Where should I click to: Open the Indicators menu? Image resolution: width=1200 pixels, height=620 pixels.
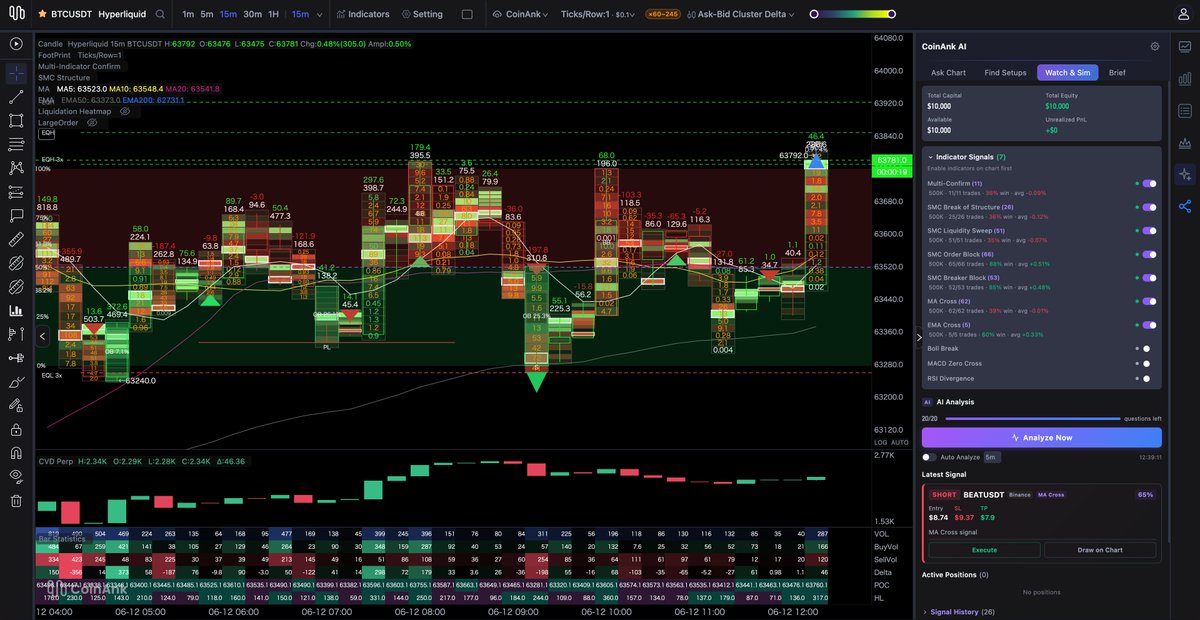(x=363, y=15)
